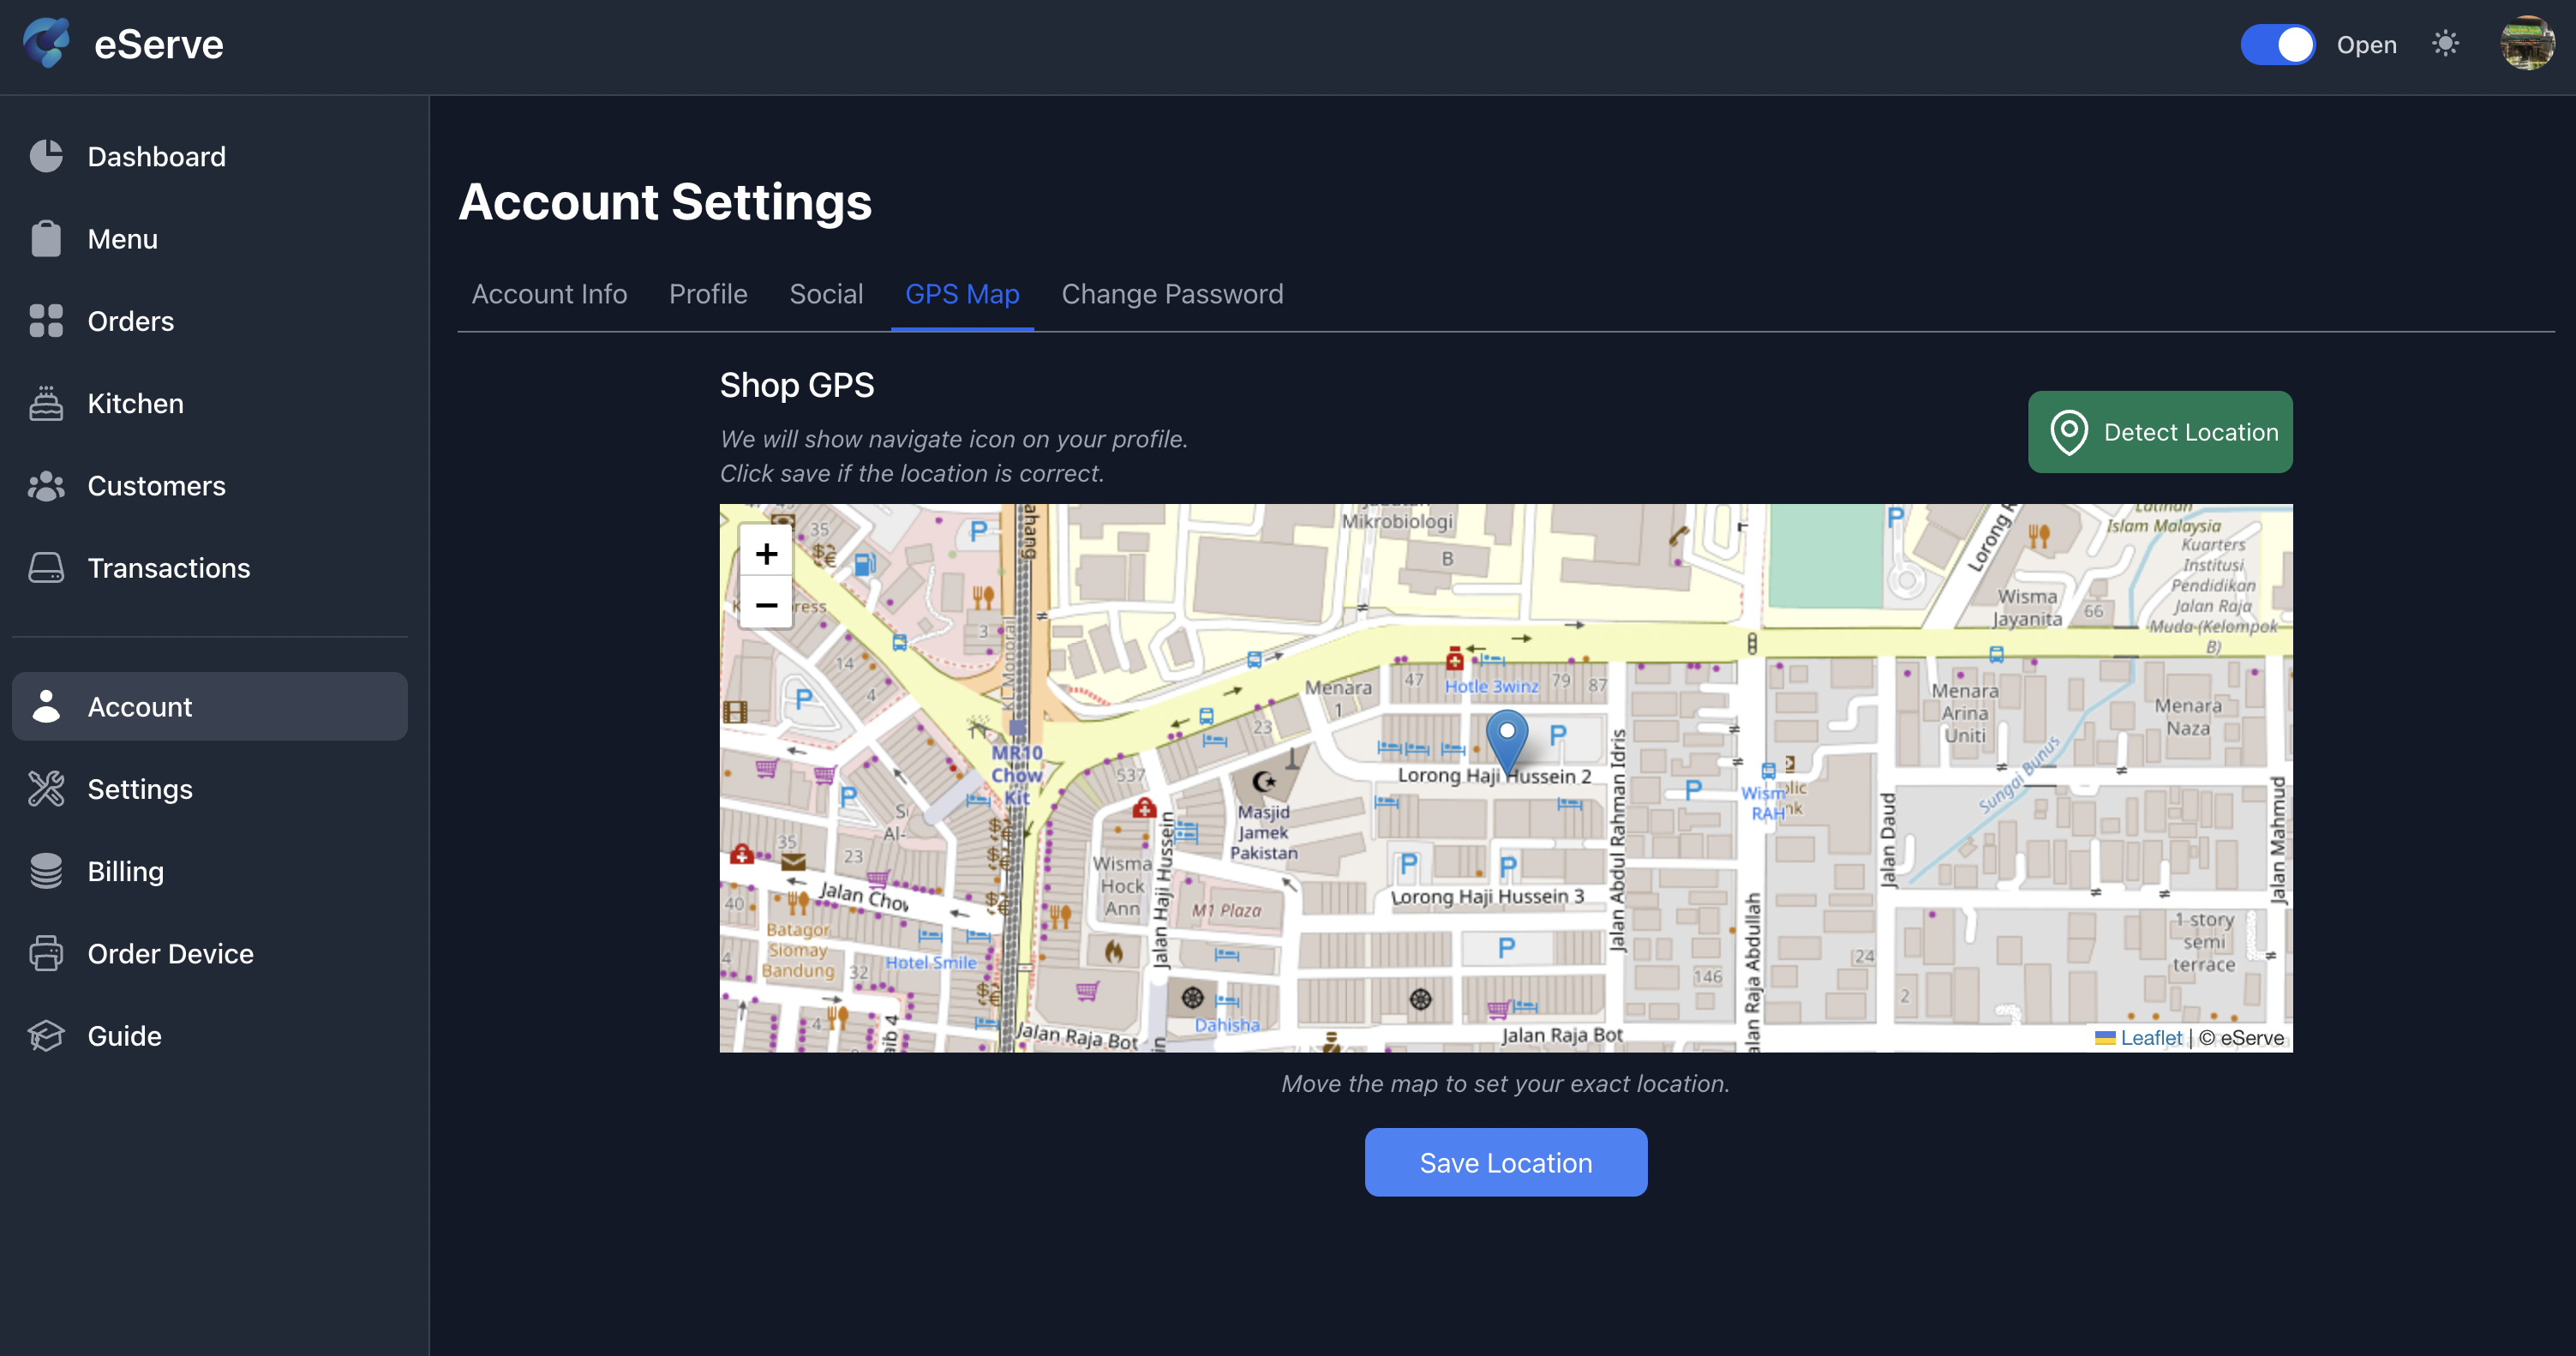The height and width of the screenshot is (1356, 2576).
Task: Open the Change Password tab
Action: coord(1172,294)
